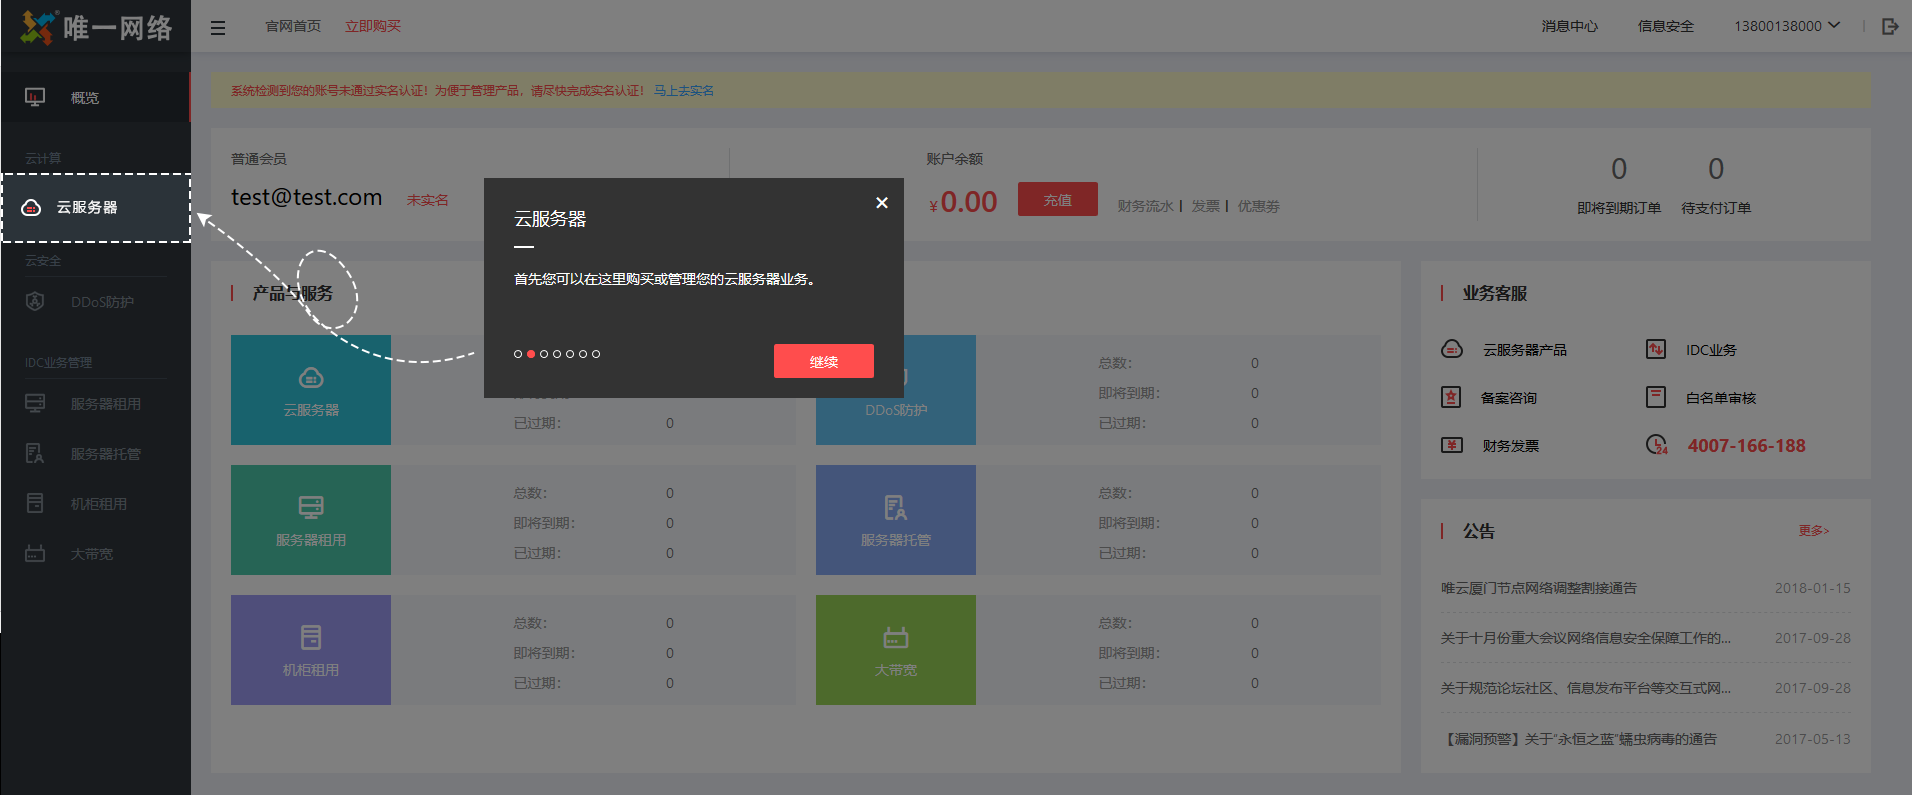Open announcement about 十月份重大会议网络信息安全

point(1585,638)
